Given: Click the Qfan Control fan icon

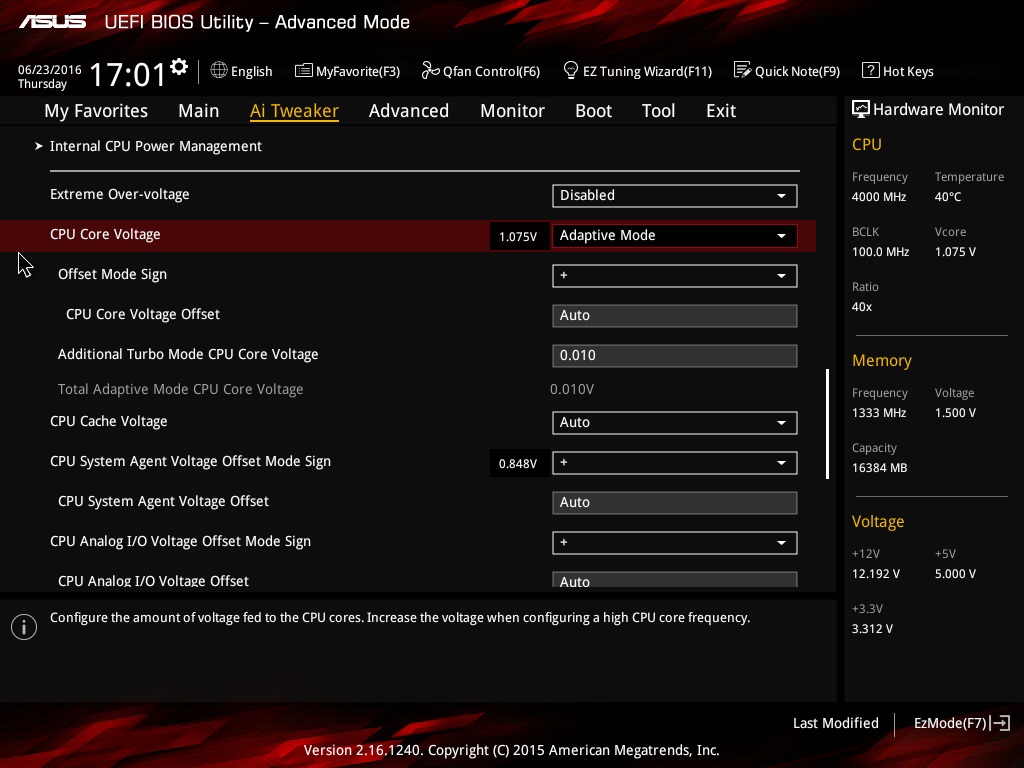Looking at the screenshot, I should coord(430,70).
